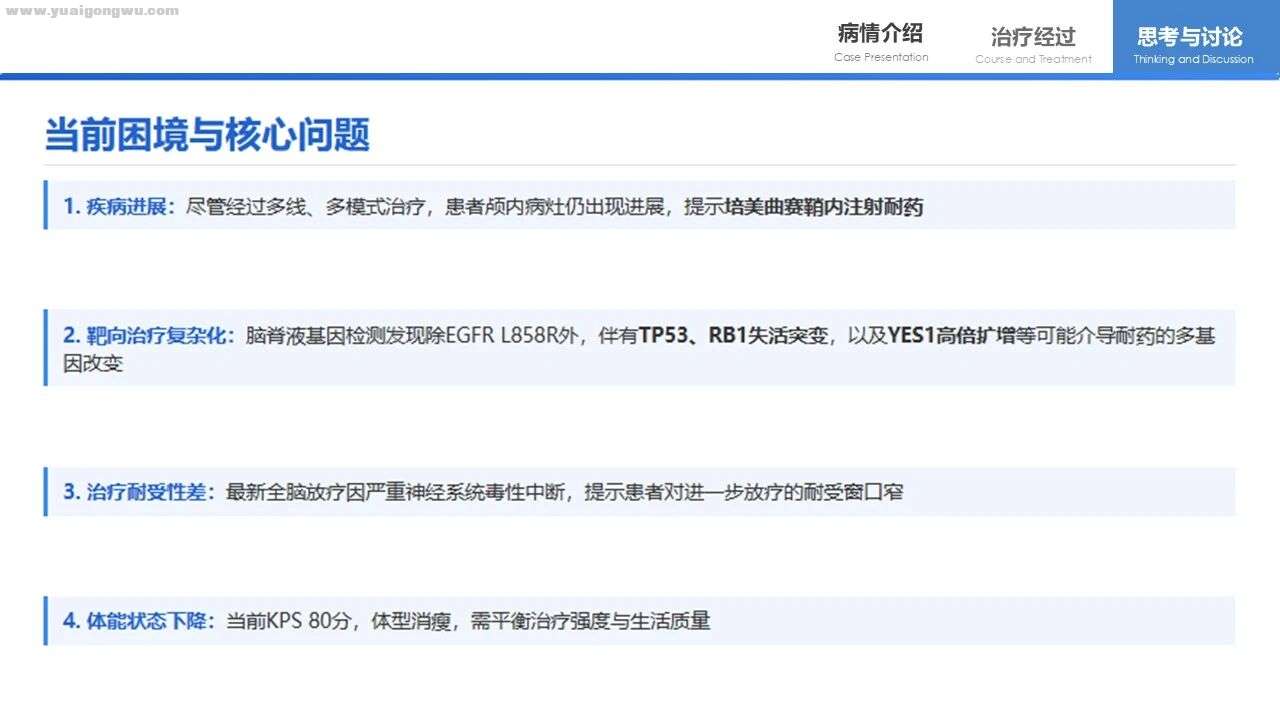Click the 全脑放疗 text in item 3
The height and width of the screenshot is (720, 1280).
click(301, 492)
